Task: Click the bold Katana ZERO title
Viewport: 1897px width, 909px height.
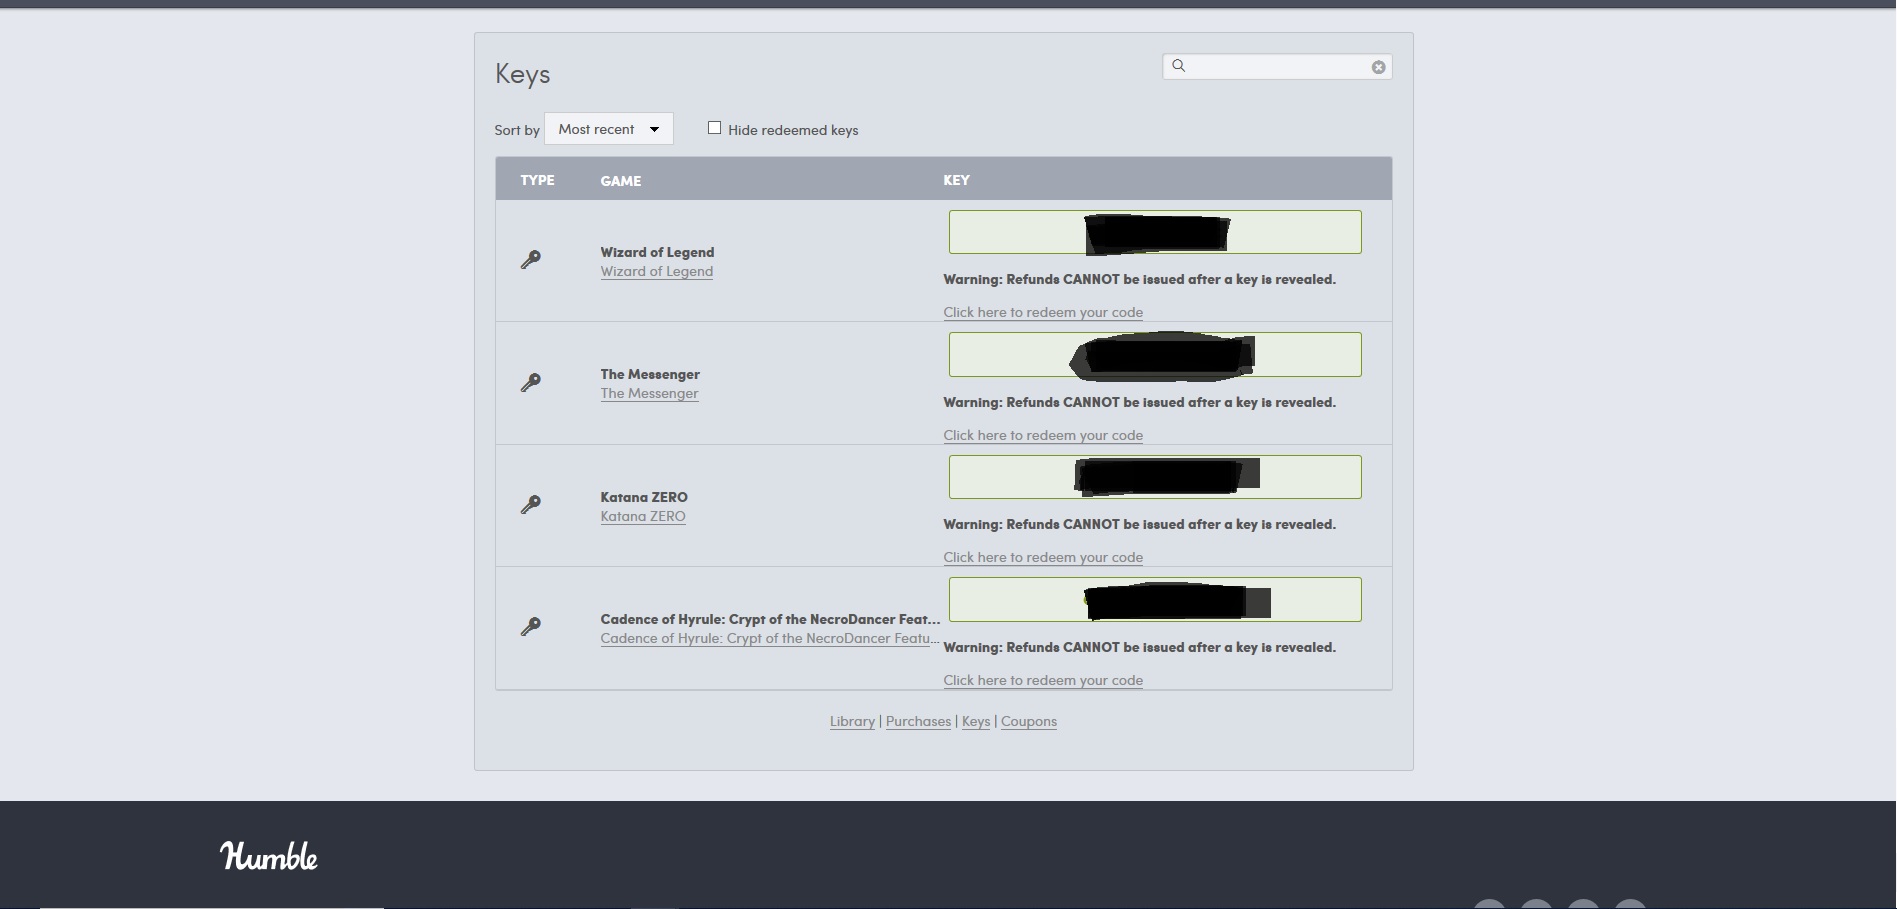Action: [x=644, y=498]
